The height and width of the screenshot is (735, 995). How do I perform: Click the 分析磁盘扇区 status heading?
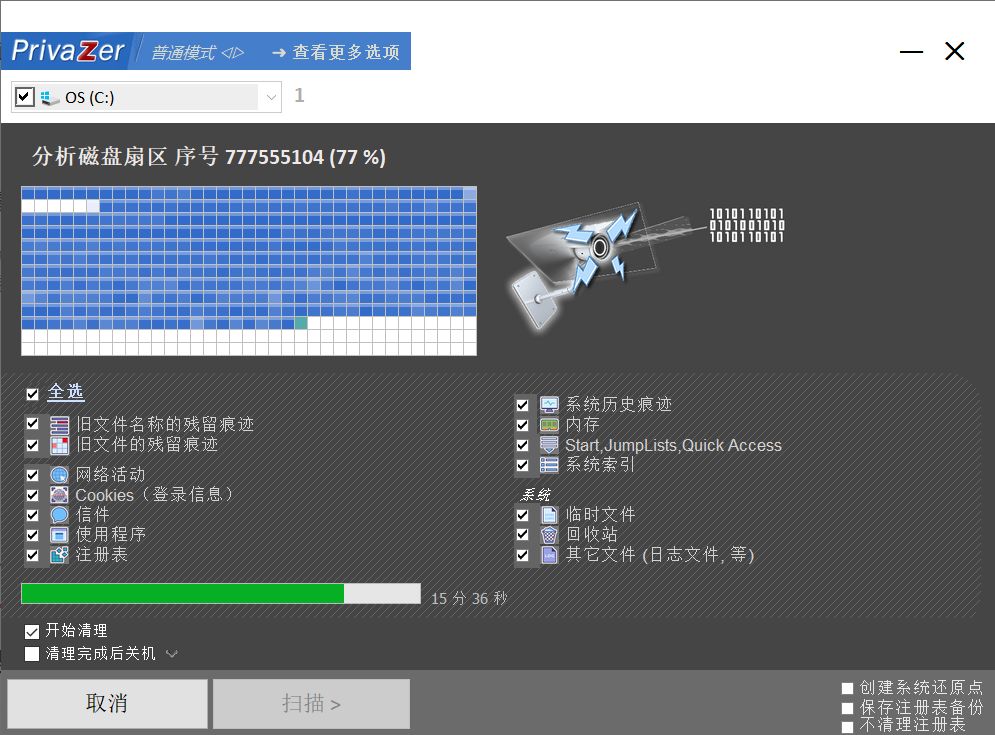click(x=209, y=156)
